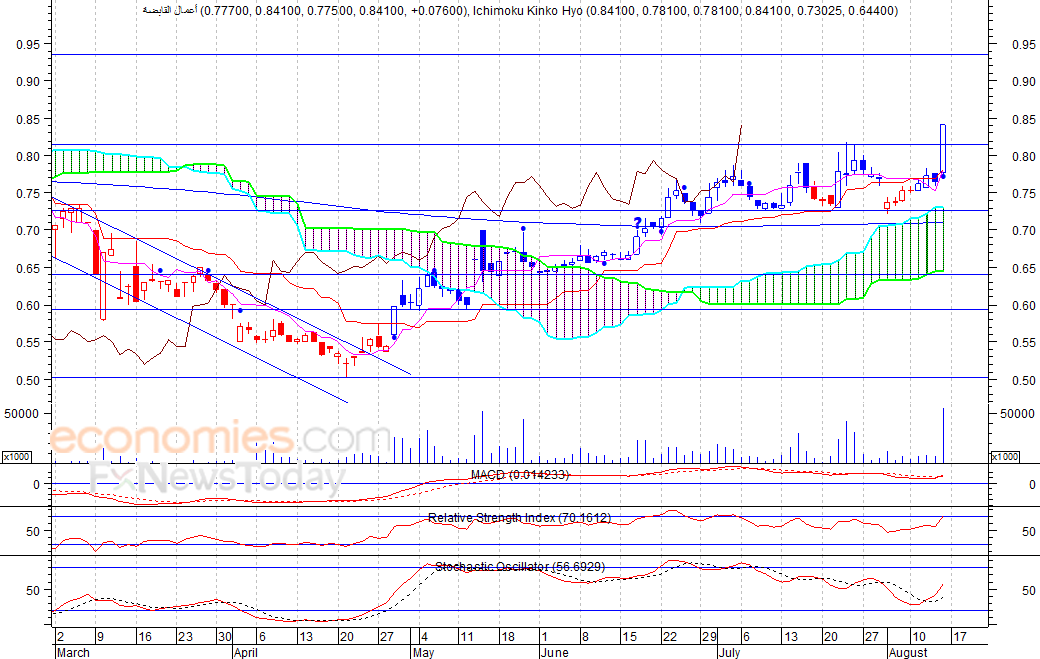1040x659 pixels.
Task: Click the date label 2 under March
Action: pyautogui.click(x=60, y=637)
